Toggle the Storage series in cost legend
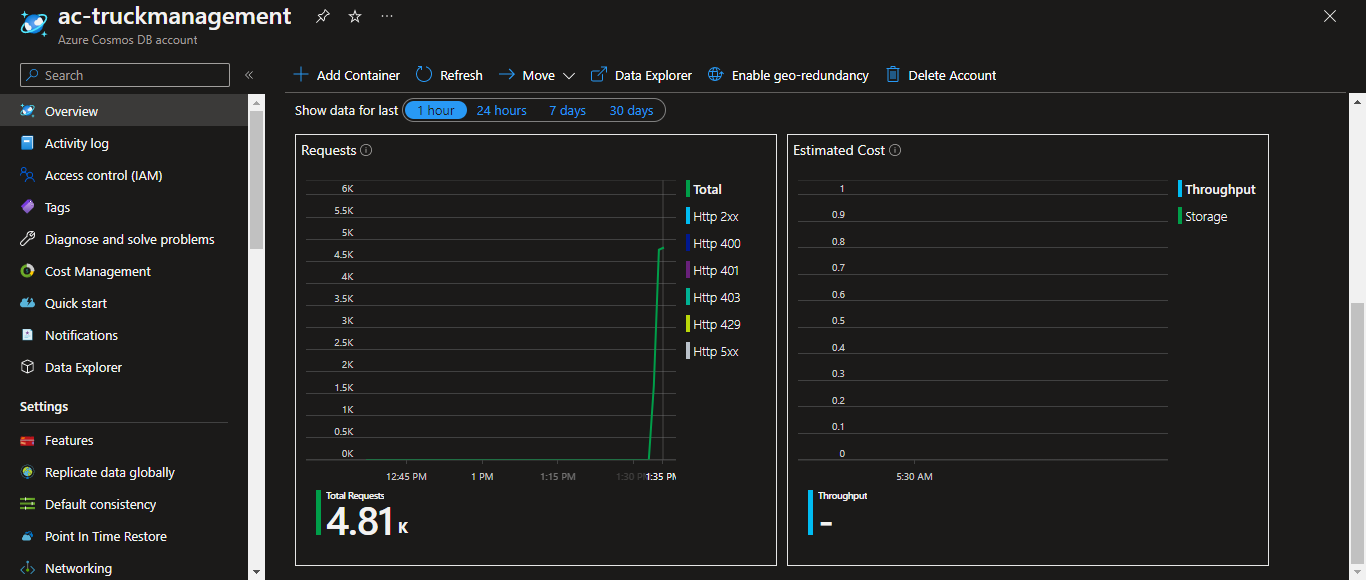Image resolution: width=1366 pixels, height=580 pixels. pos(1203,216)
